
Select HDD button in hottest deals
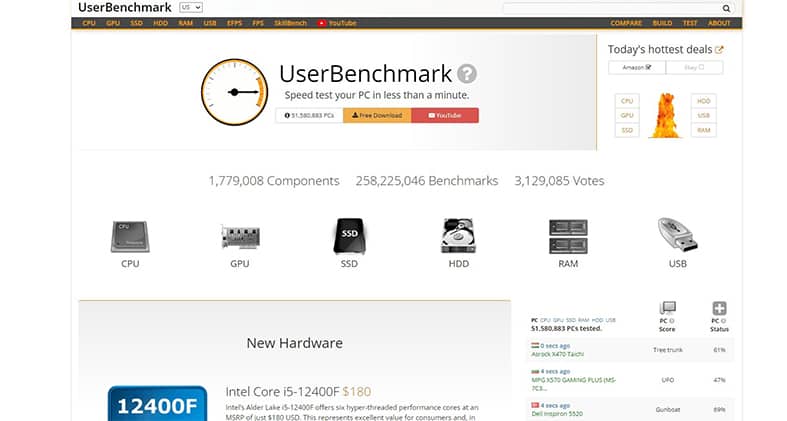click(x=704, y=101)
